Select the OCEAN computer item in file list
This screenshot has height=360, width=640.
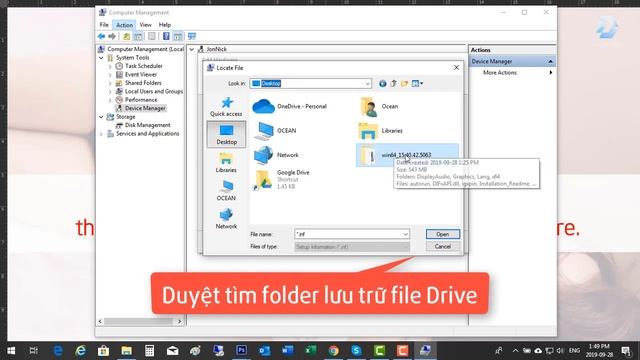coord(275,131)
